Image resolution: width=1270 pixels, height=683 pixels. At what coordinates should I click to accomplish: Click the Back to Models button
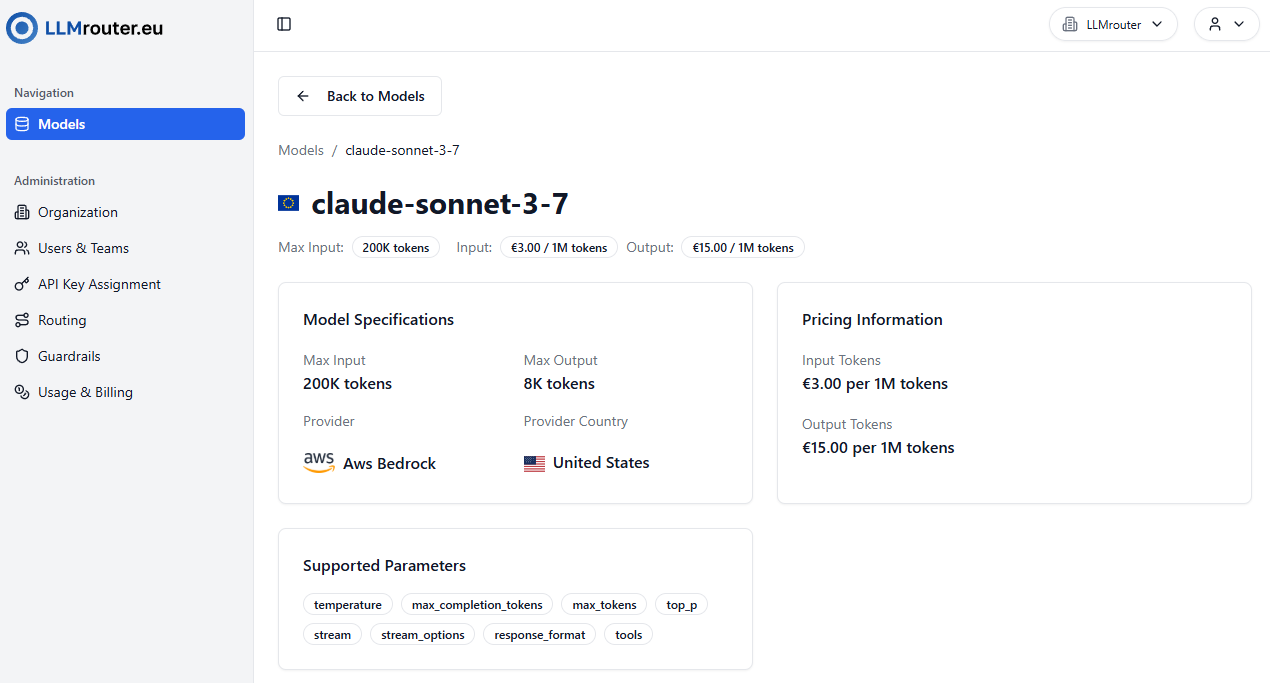360,96
